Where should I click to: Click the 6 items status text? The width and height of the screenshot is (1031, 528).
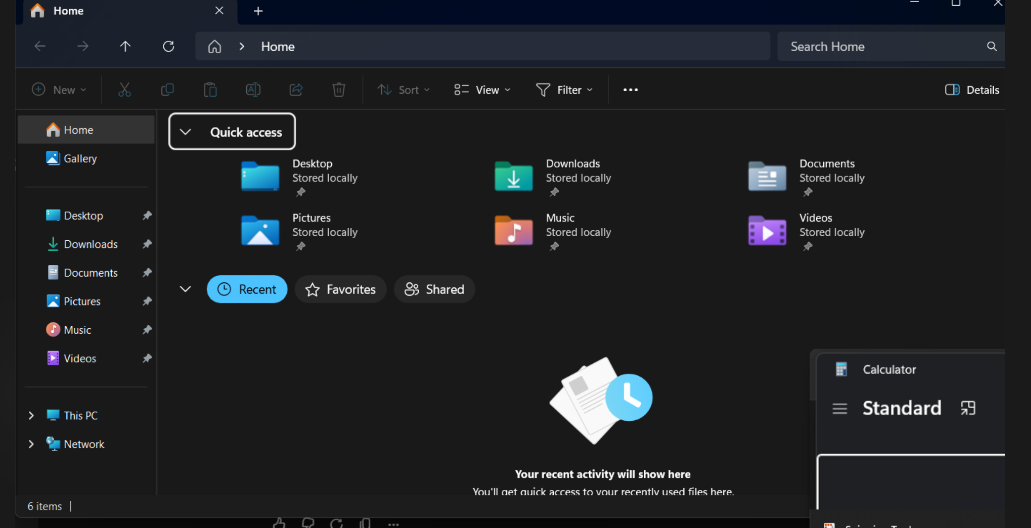[x=45, y=506]
